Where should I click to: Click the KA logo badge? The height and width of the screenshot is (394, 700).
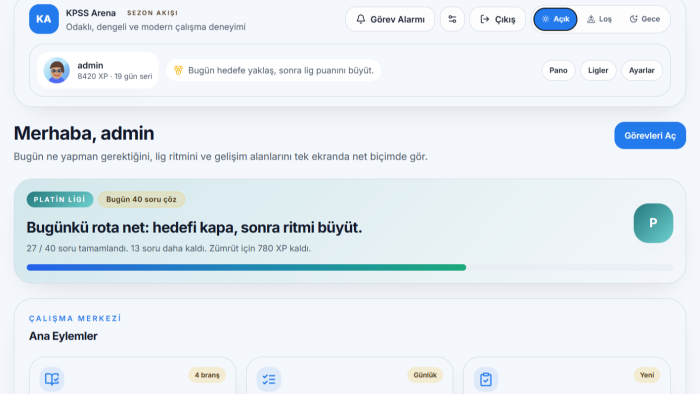[x=44, y=19]
